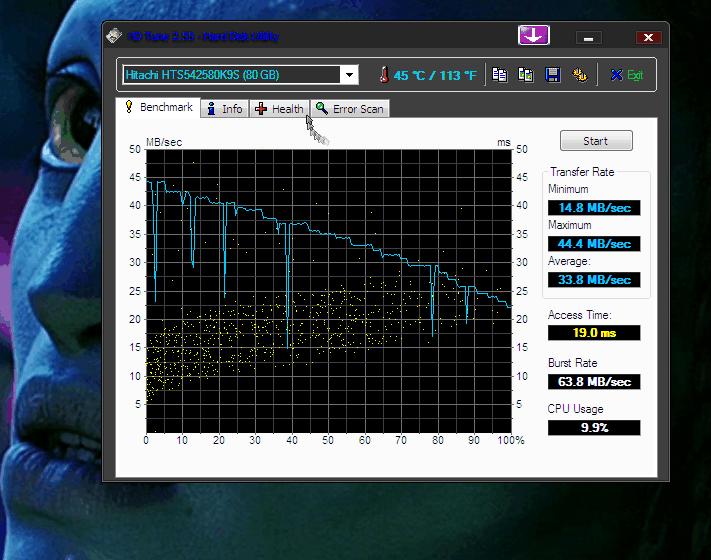Click the Minimum value 14.8 MB/sec
Screen dimensions: 711x560
(594, 208)
